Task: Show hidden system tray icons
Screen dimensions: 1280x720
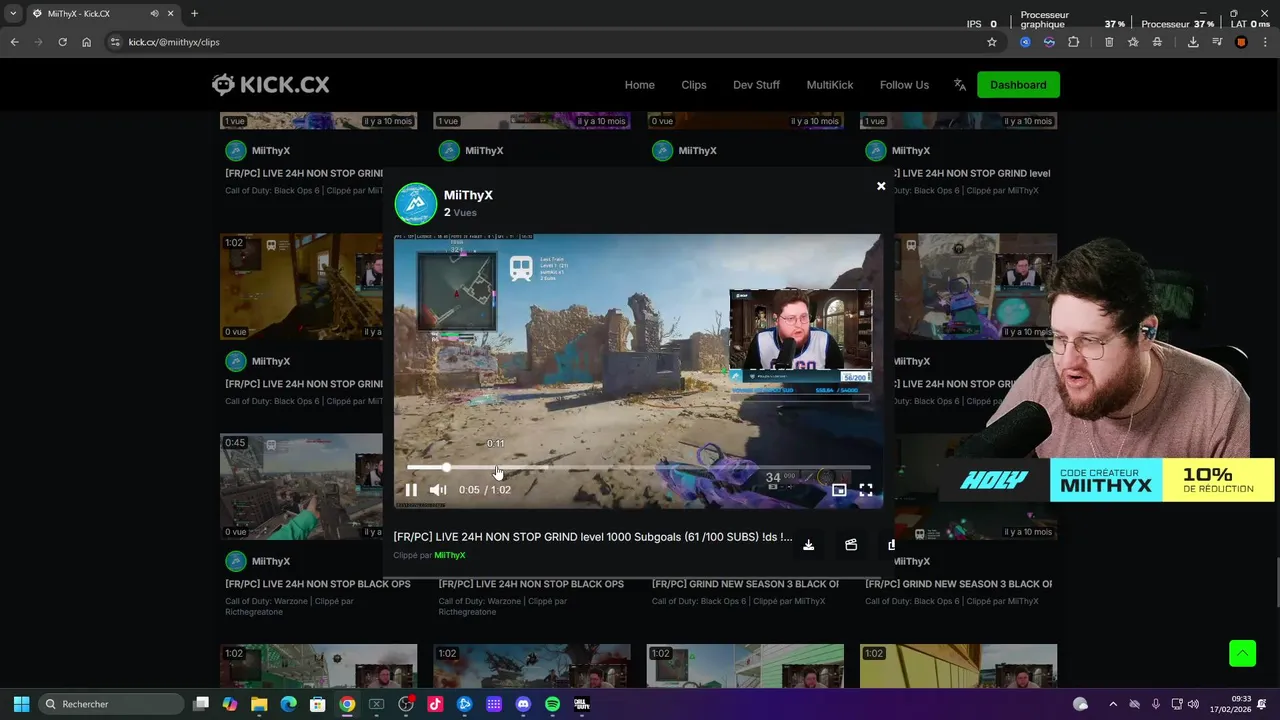Action: point(1113,704)
